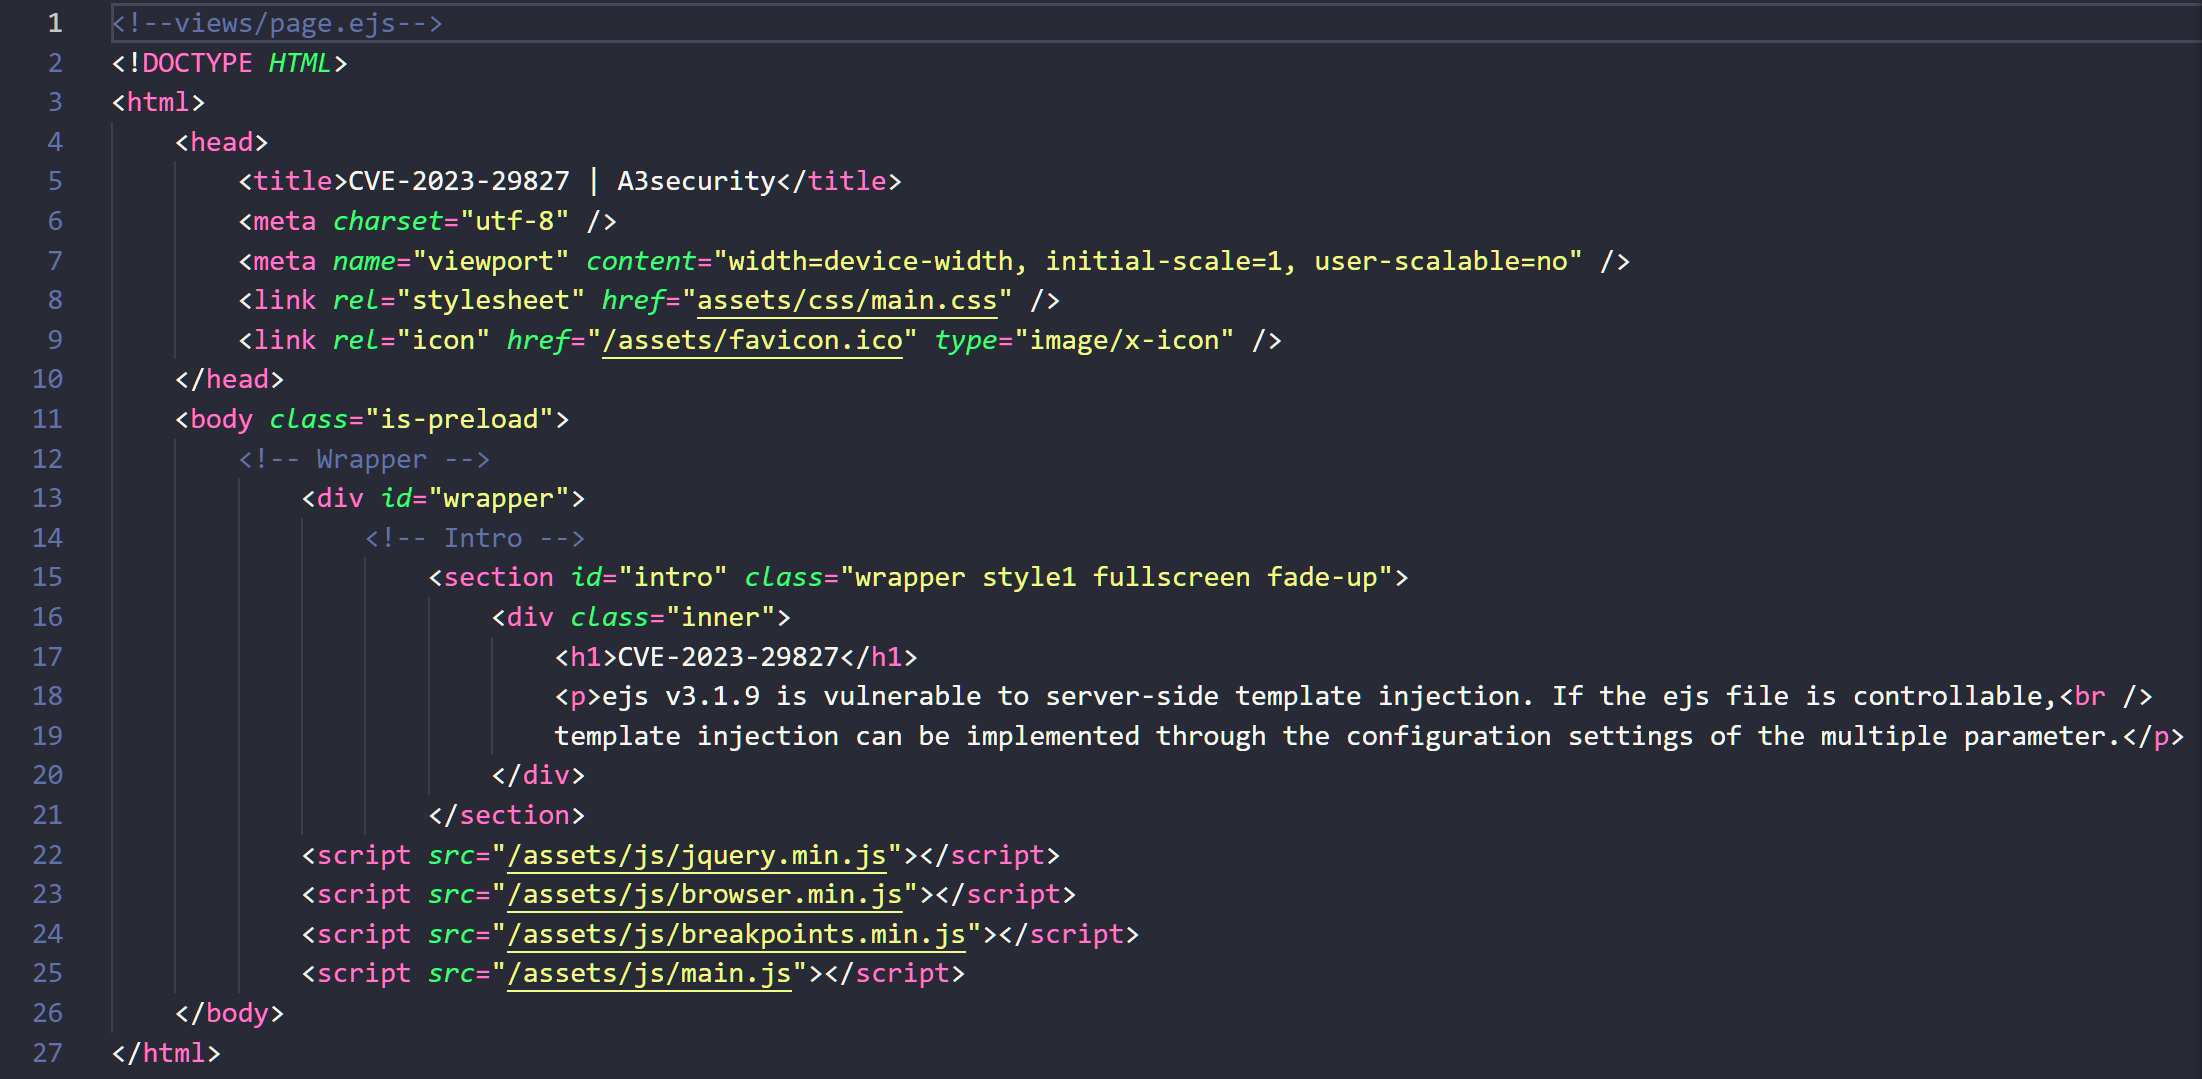Click the "wrapper" id value on the div
The width and height of the screenshot is (2202, 1079).
tap(499, 498)
